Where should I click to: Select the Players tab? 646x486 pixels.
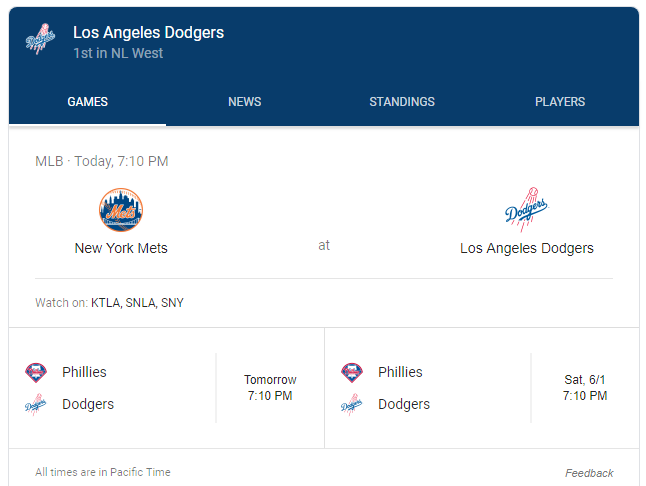point(560,102)
